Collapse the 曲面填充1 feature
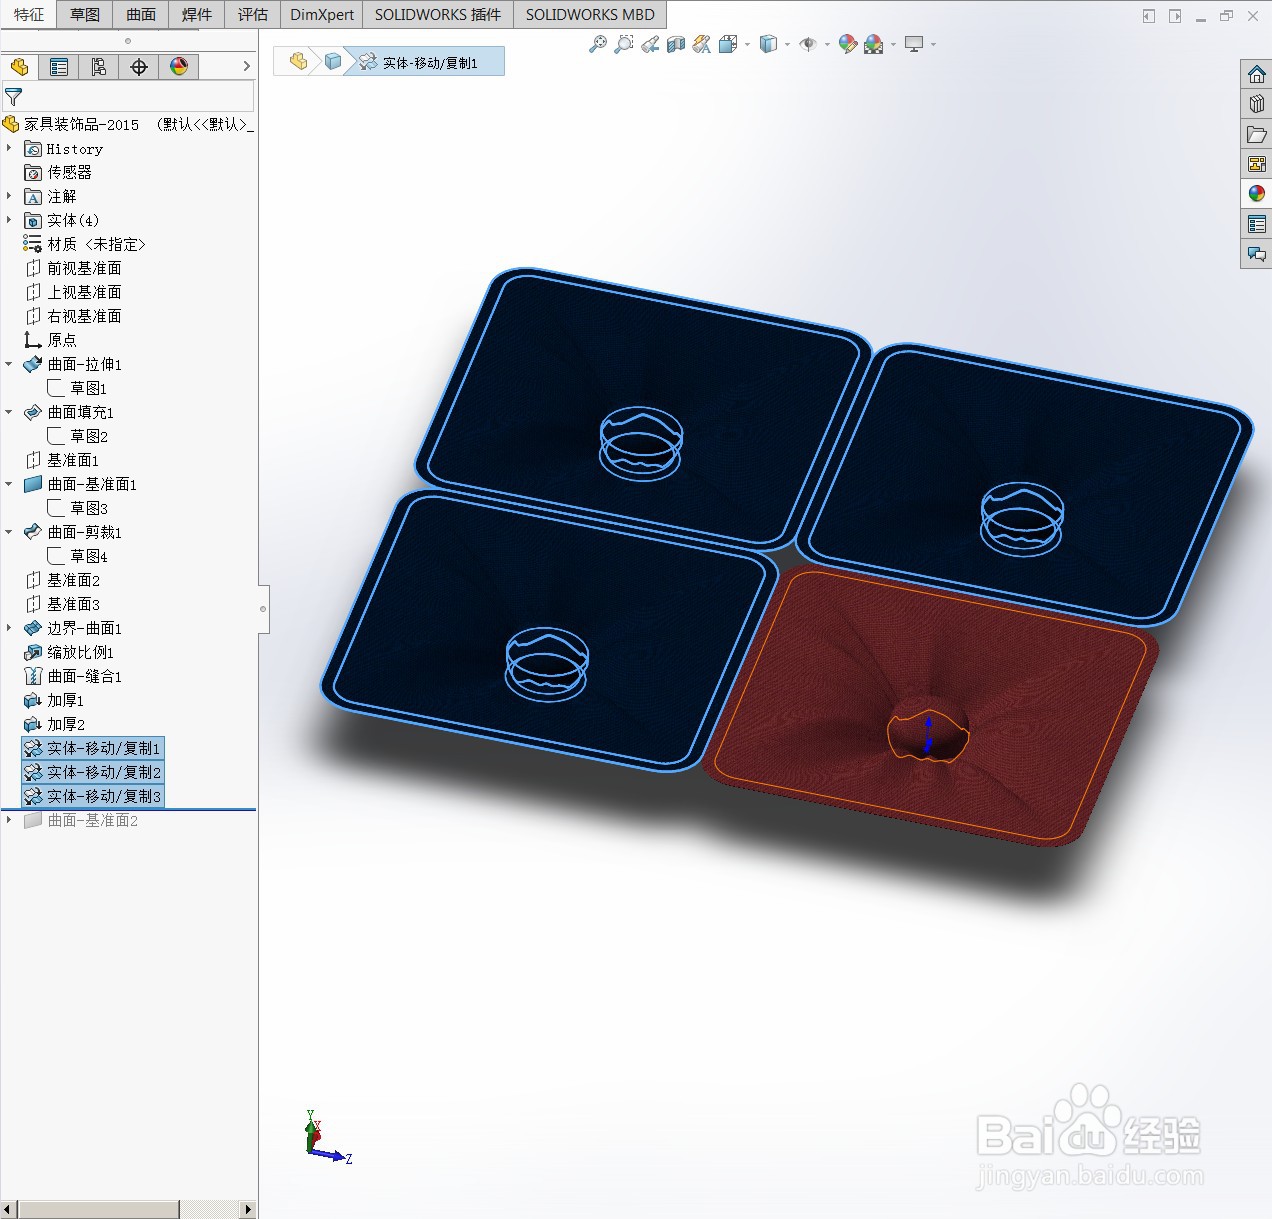Viewport: 1272px width, 1219px height. click(9, 412)
